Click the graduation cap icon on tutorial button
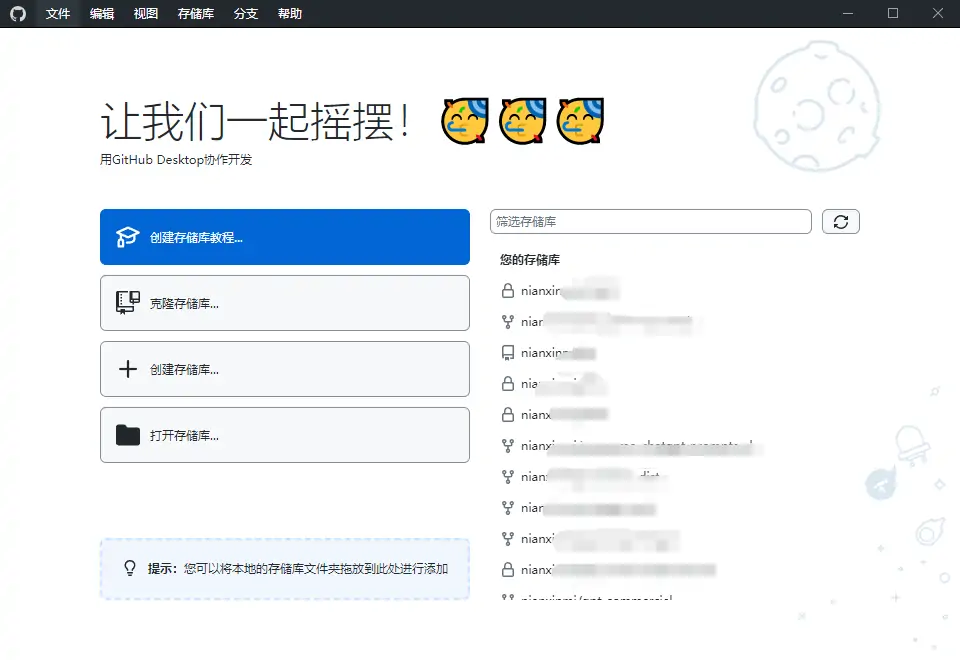The image size is (960, 660). [x=126, y=236]
